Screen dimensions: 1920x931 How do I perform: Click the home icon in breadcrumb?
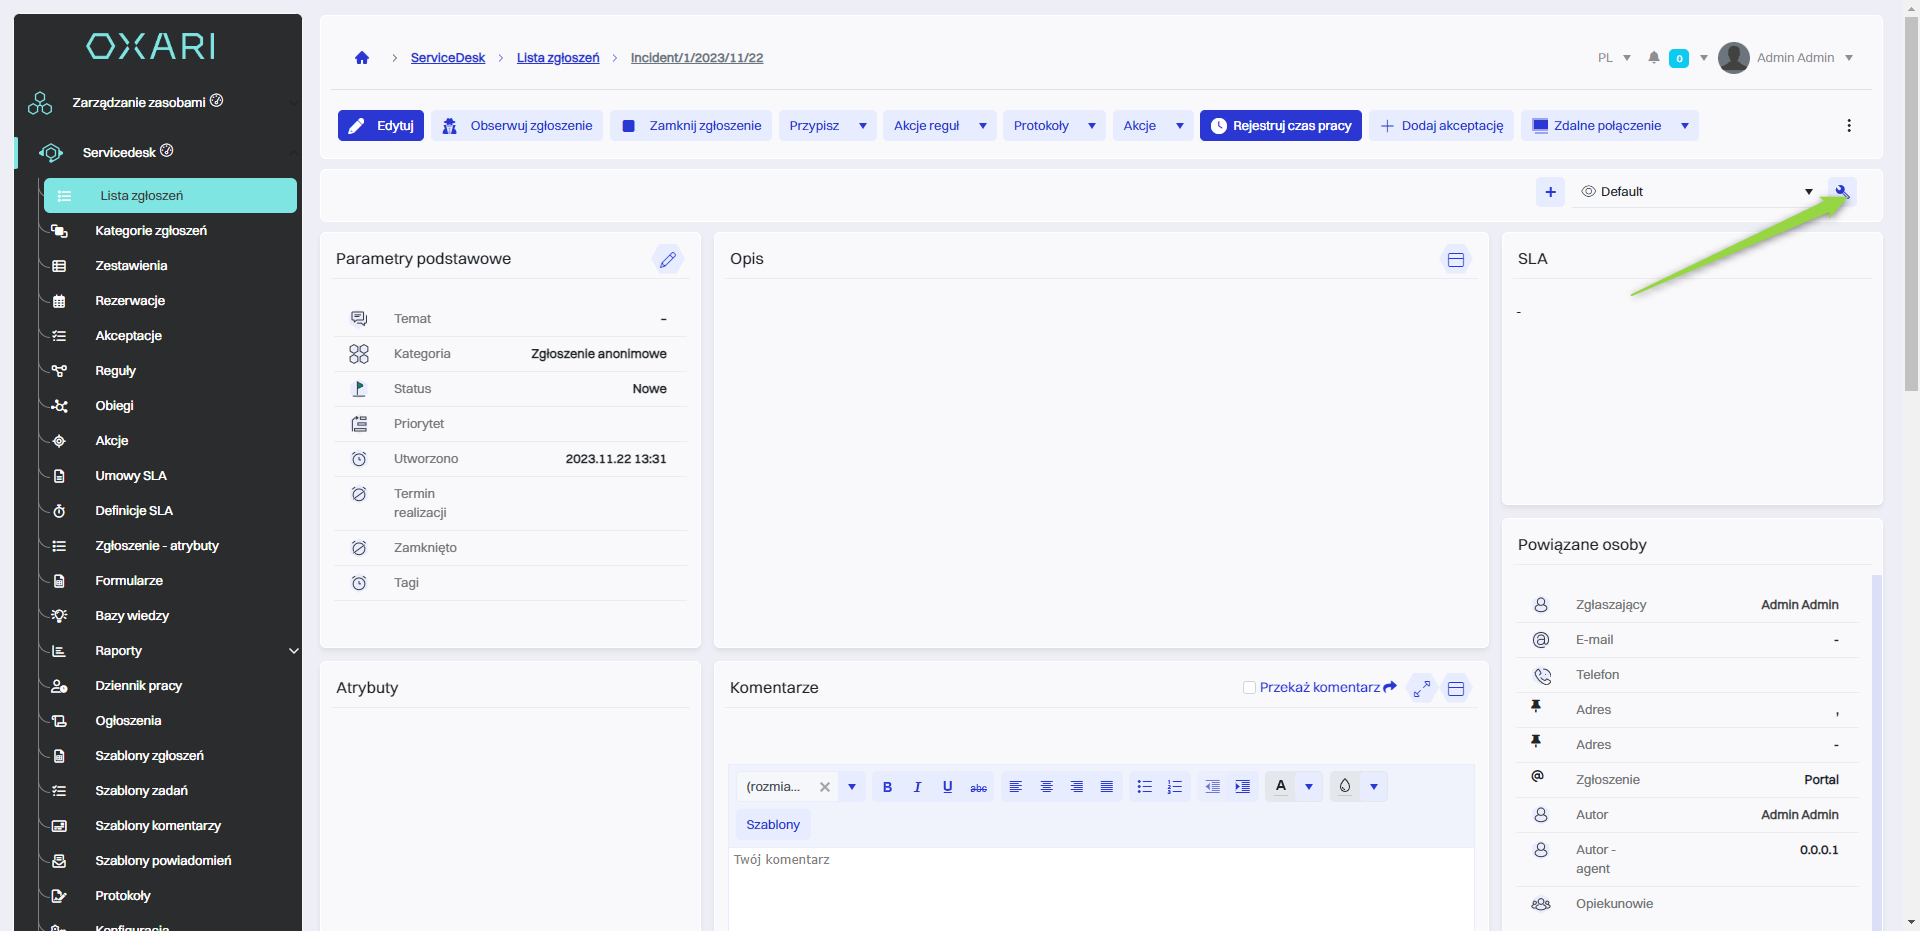pyautogui.click(x=362, y=58)
